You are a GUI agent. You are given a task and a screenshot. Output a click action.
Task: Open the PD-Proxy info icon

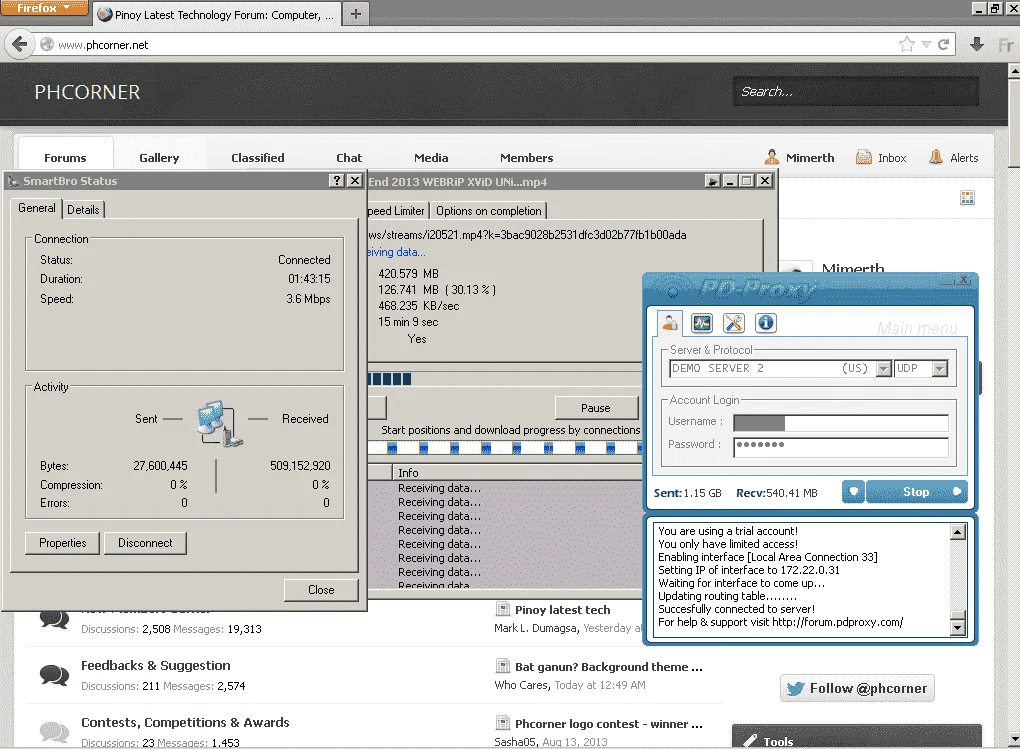tap(766, 323)
